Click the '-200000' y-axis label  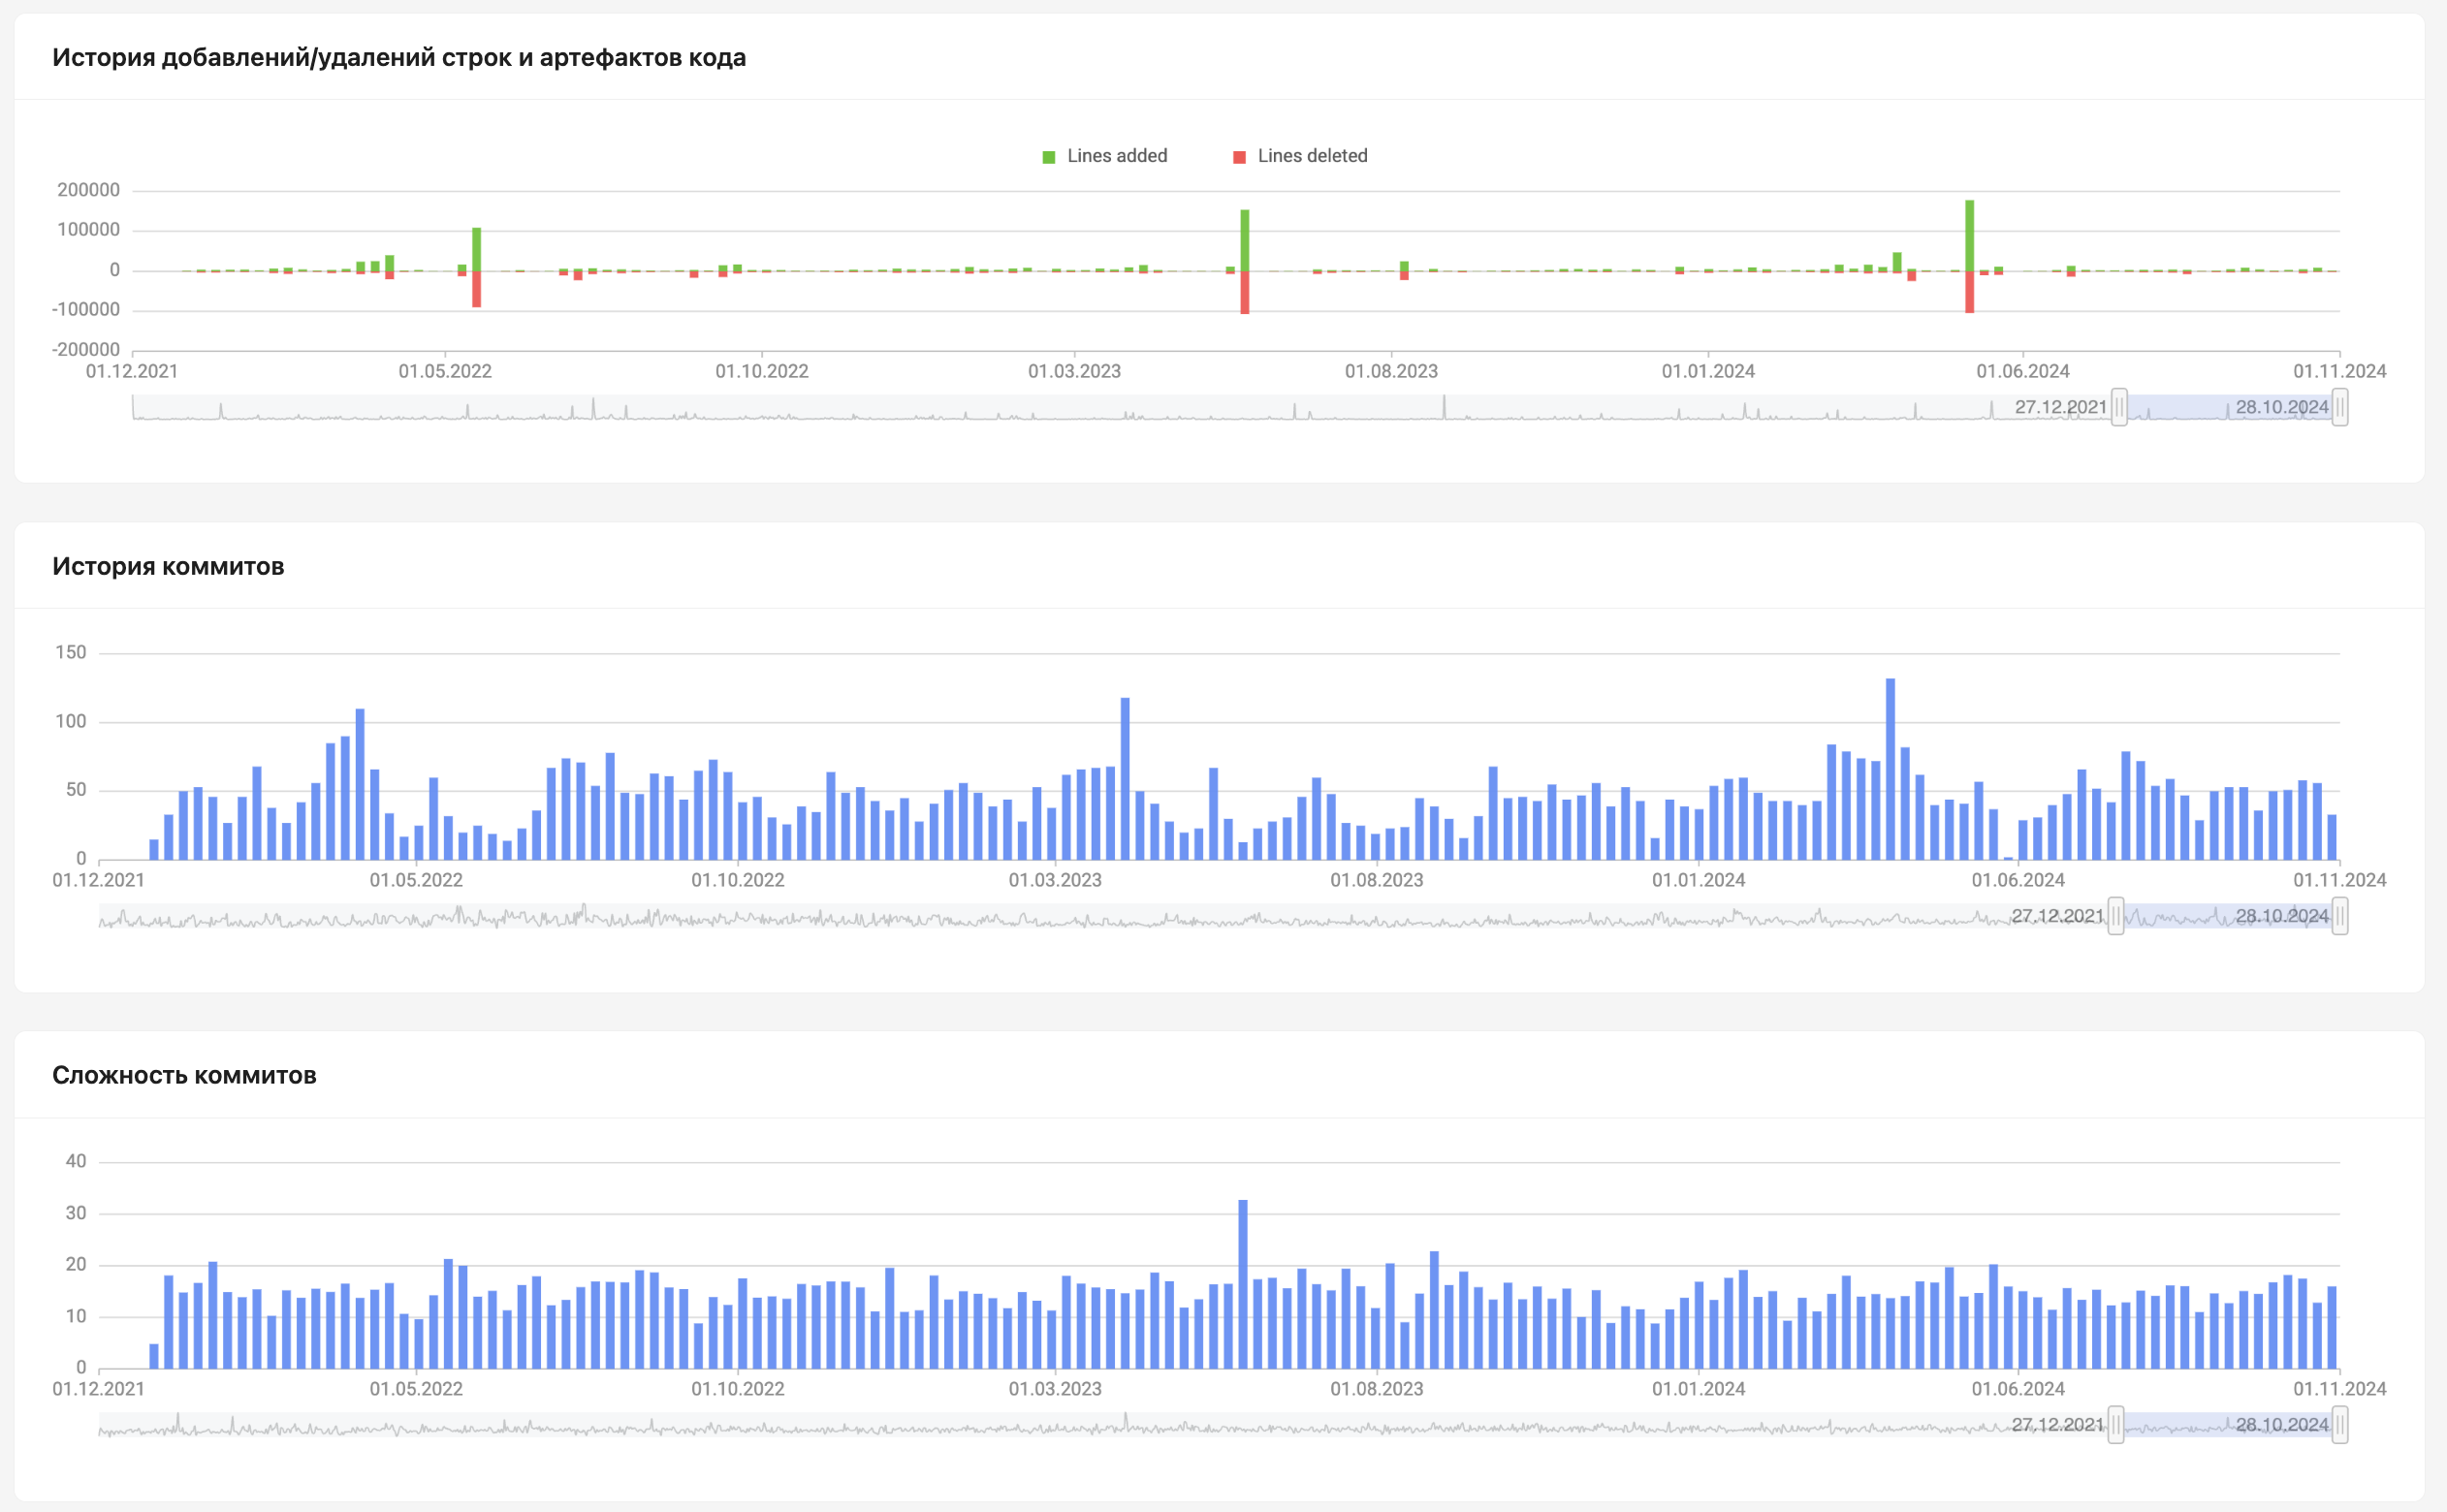(86, 350)
